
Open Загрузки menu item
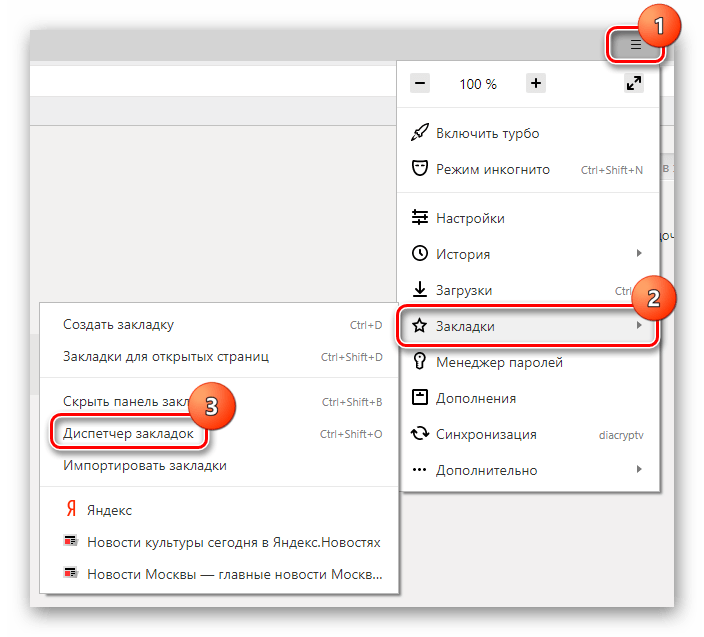click(x=528, y=290)
